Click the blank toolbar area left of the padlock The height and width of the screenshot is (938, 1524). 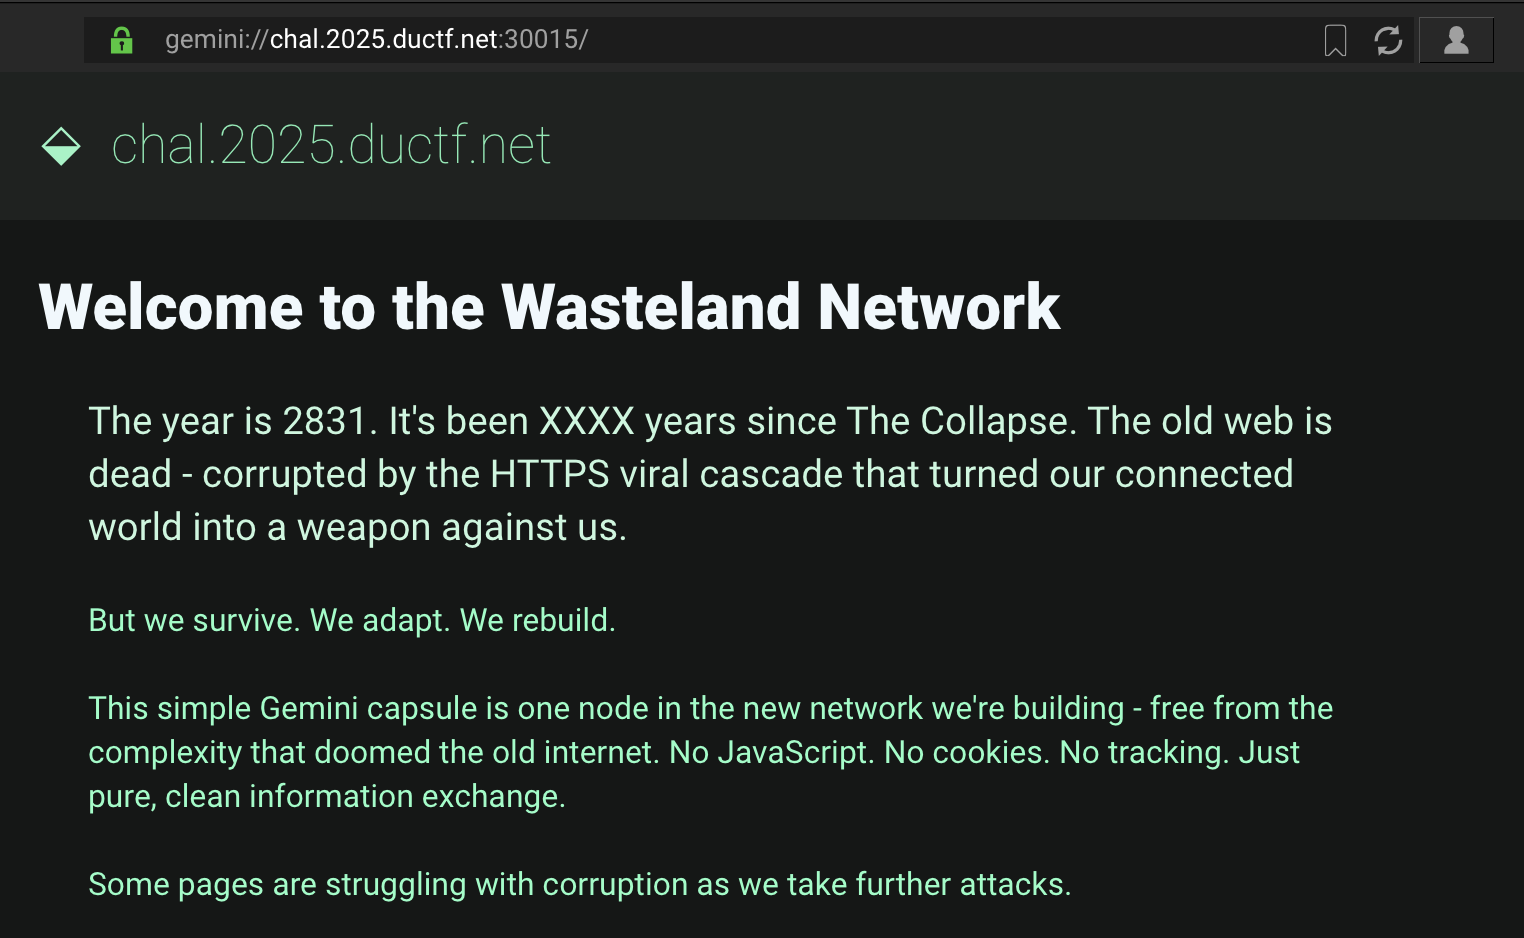[42, 40]
